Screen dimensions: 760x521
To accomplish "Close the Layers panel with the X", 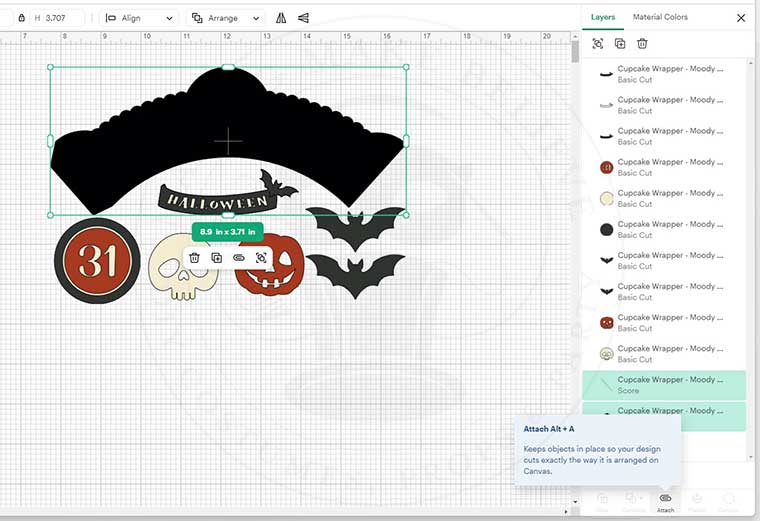I will [x=741, y=18].
